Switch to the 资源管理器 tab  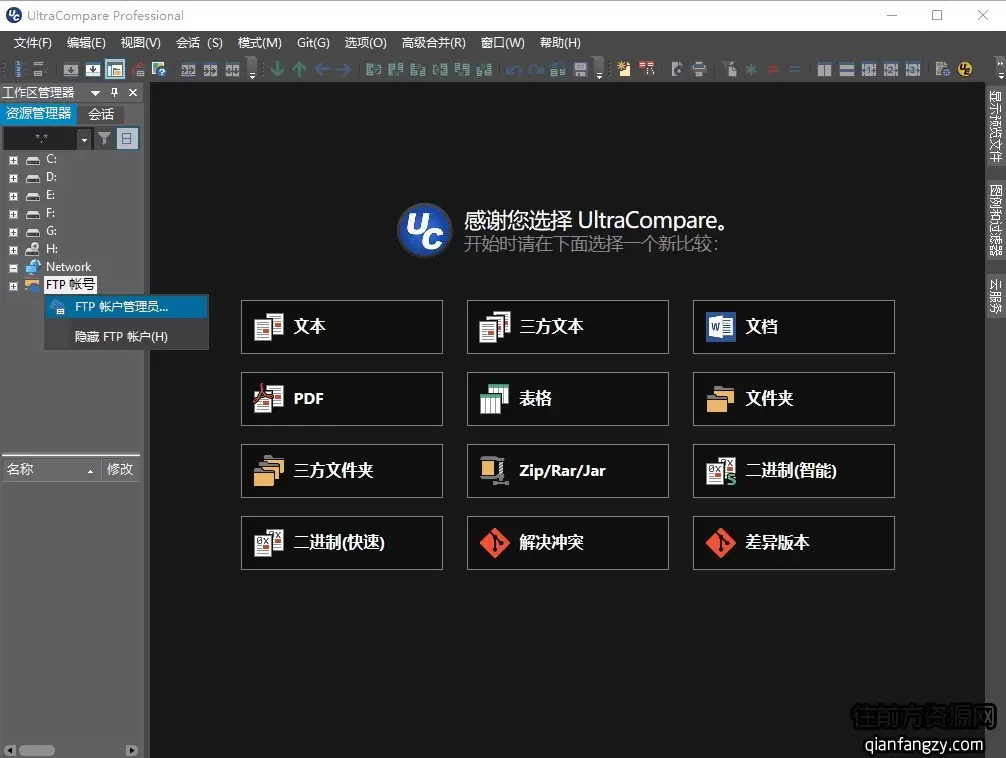38,114
